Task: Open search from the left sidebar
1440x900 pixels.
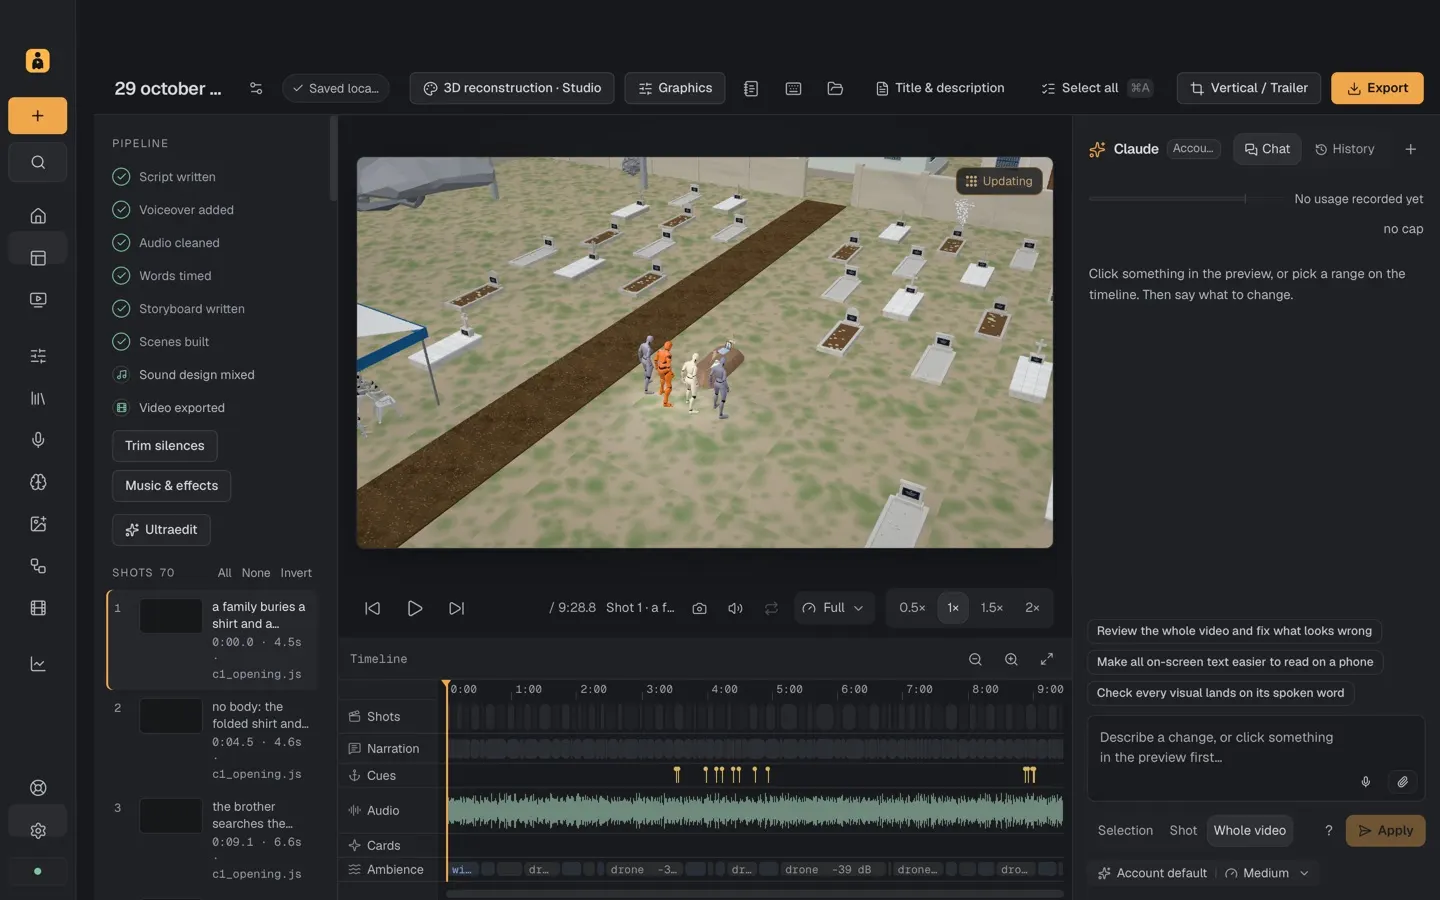Action: [37, 162]
